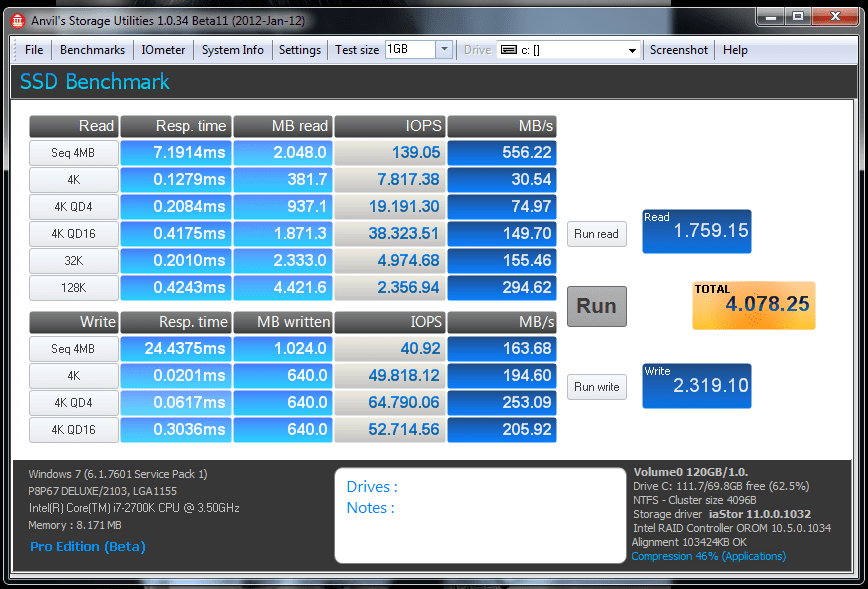Open the System Info menu
The image size is (868, 589).
(232, 50)
